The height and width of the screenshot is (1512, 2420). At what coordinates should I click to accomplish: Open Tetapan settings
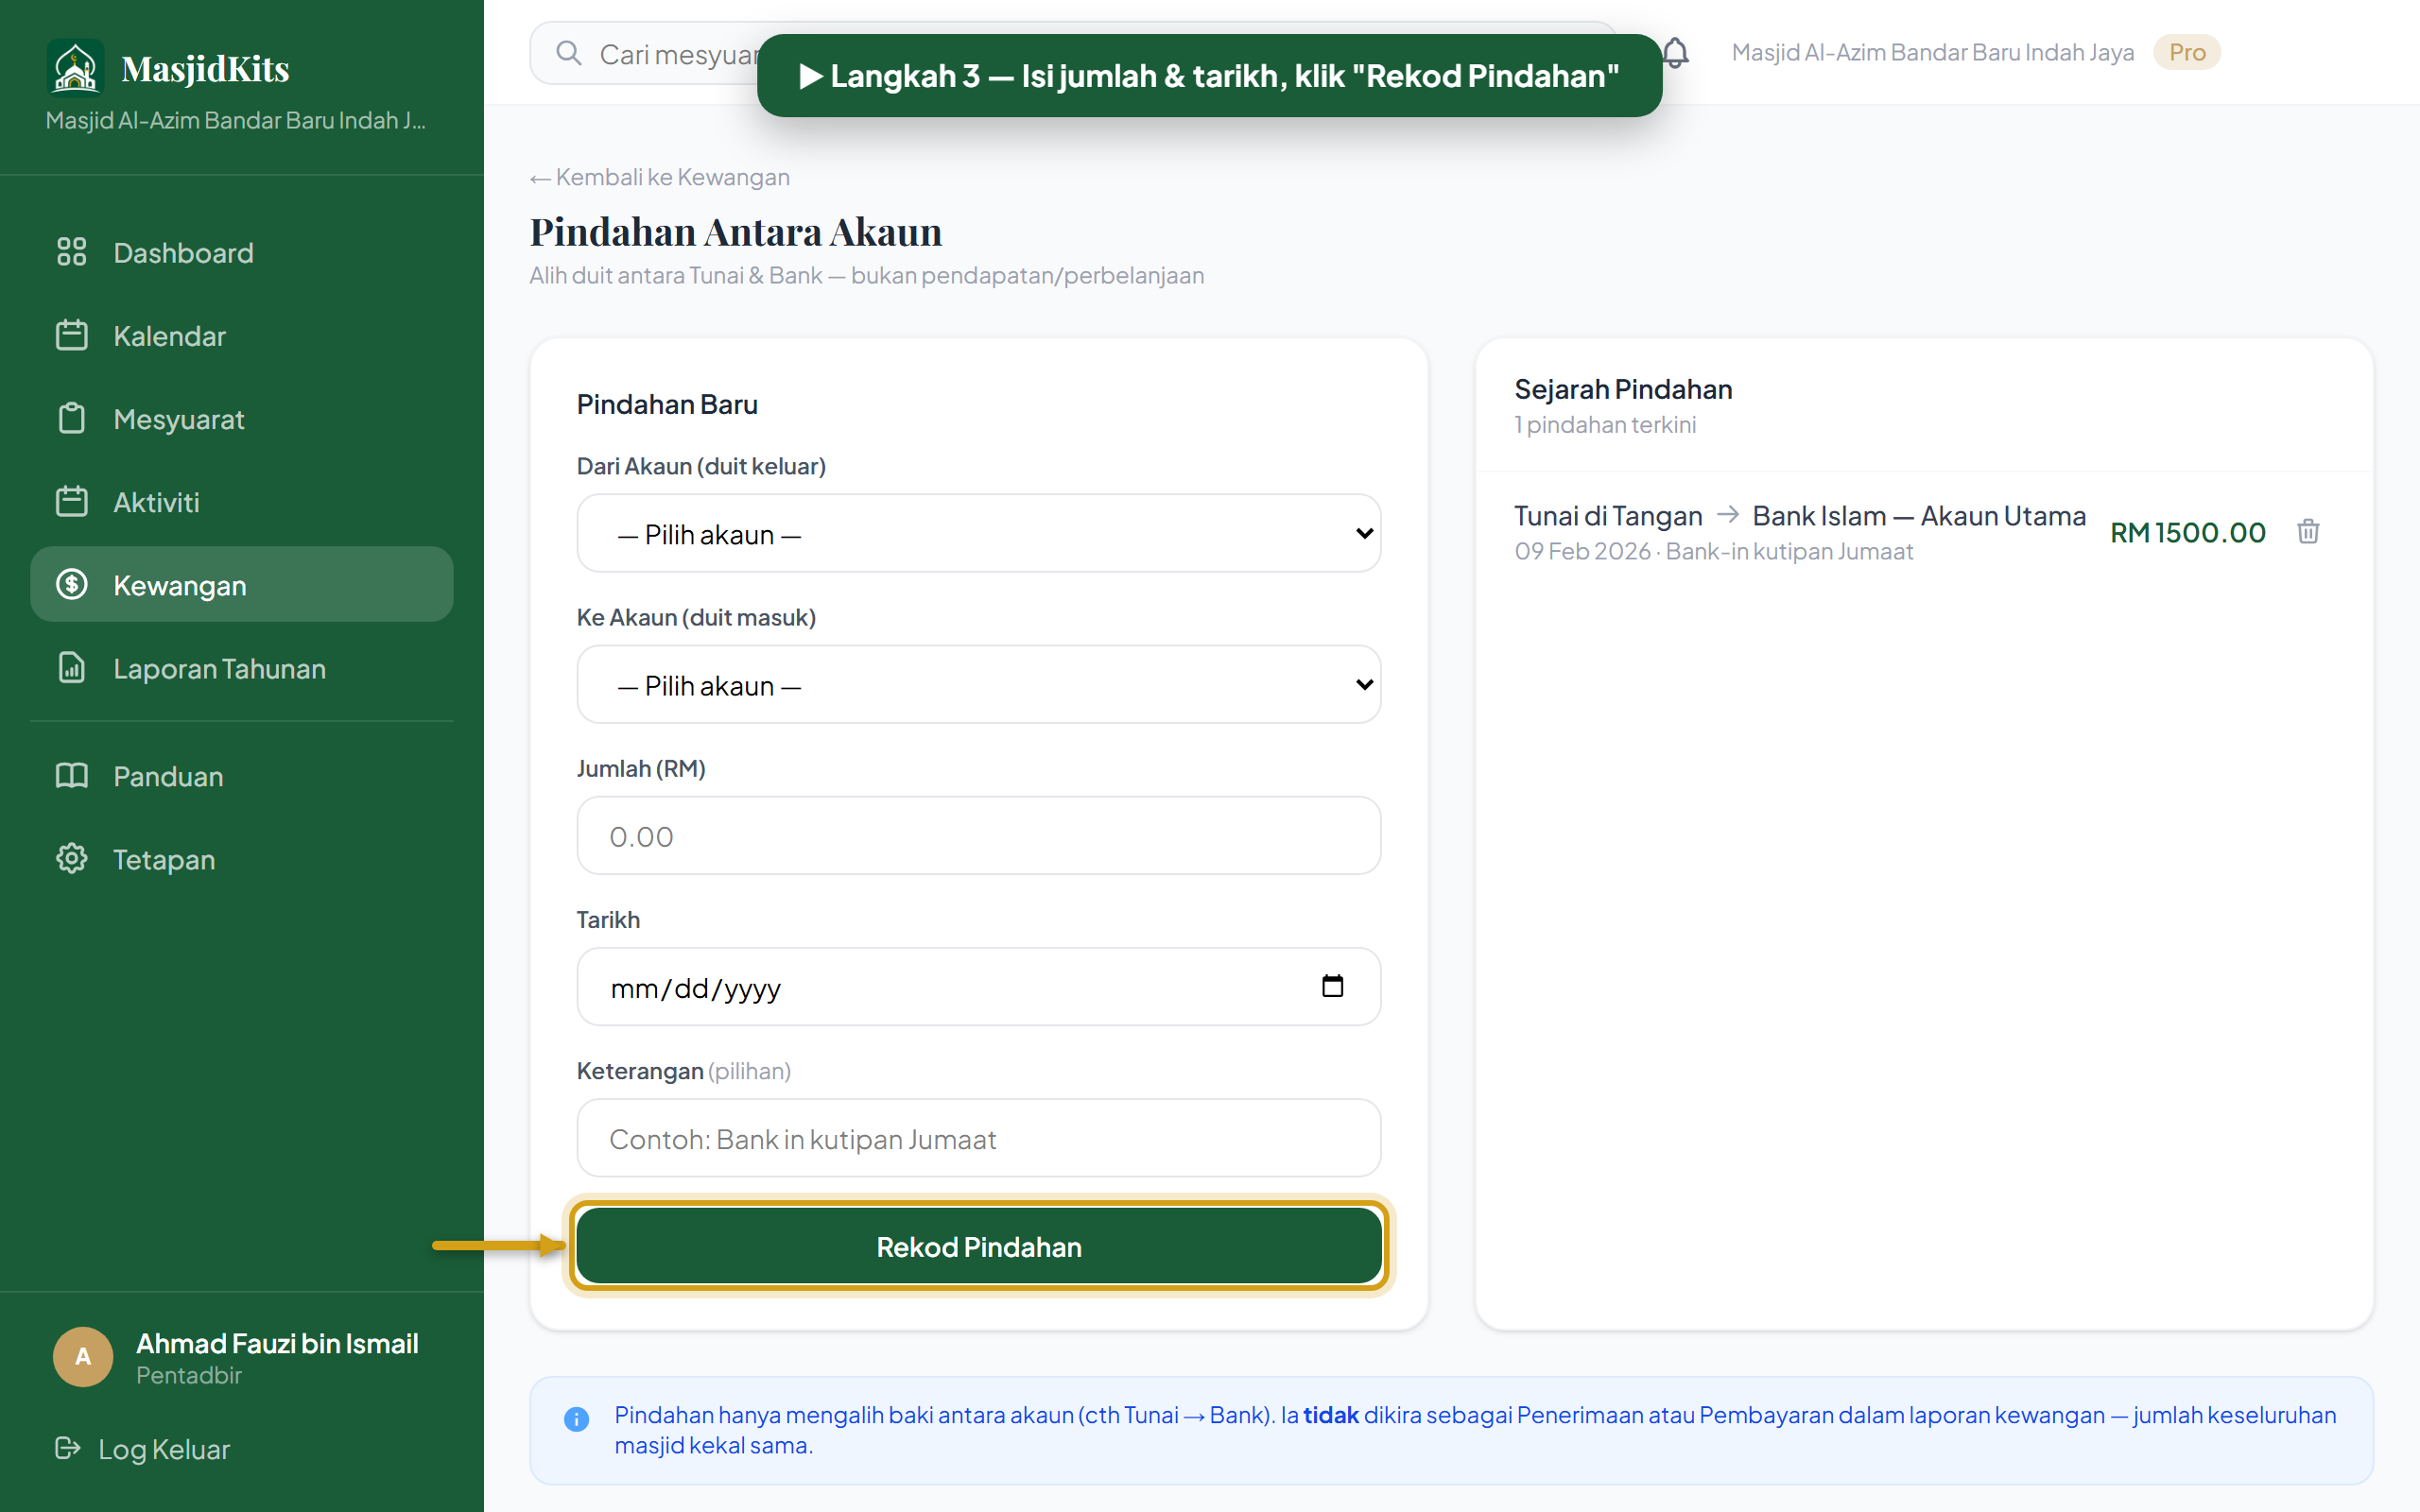[242, 859]
